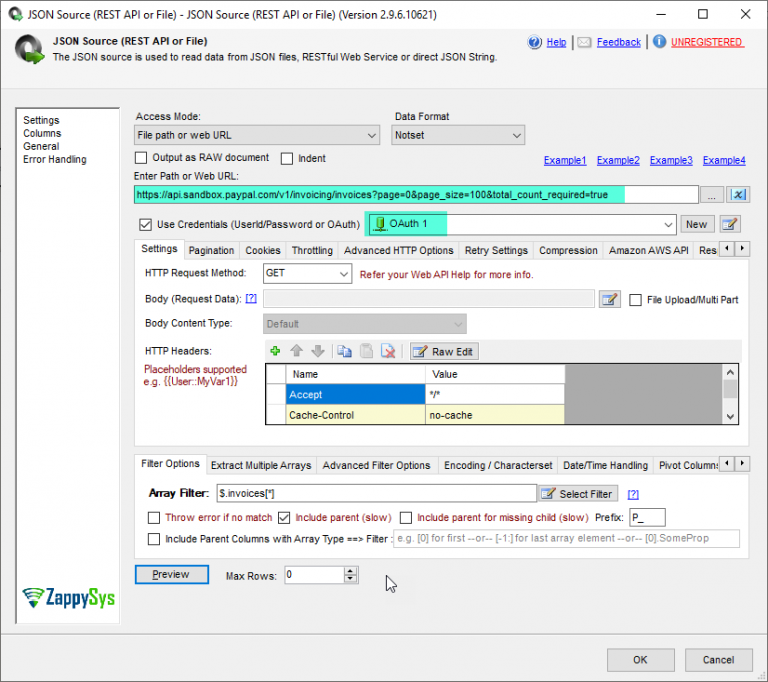
Task: Click the browse ellipsis button next to URL
Action: (x=711, y=195)
